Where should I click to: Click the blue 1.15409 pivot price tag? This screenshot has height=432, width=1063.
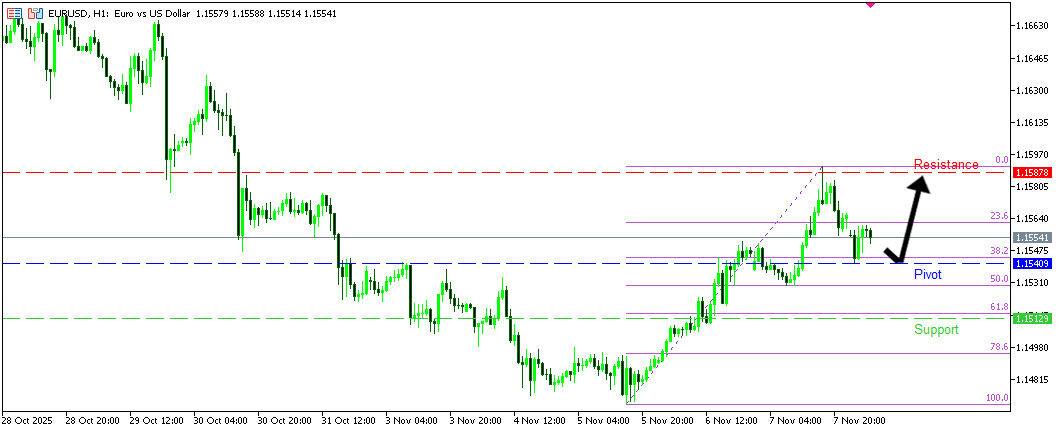click(x=1030, y=263)
